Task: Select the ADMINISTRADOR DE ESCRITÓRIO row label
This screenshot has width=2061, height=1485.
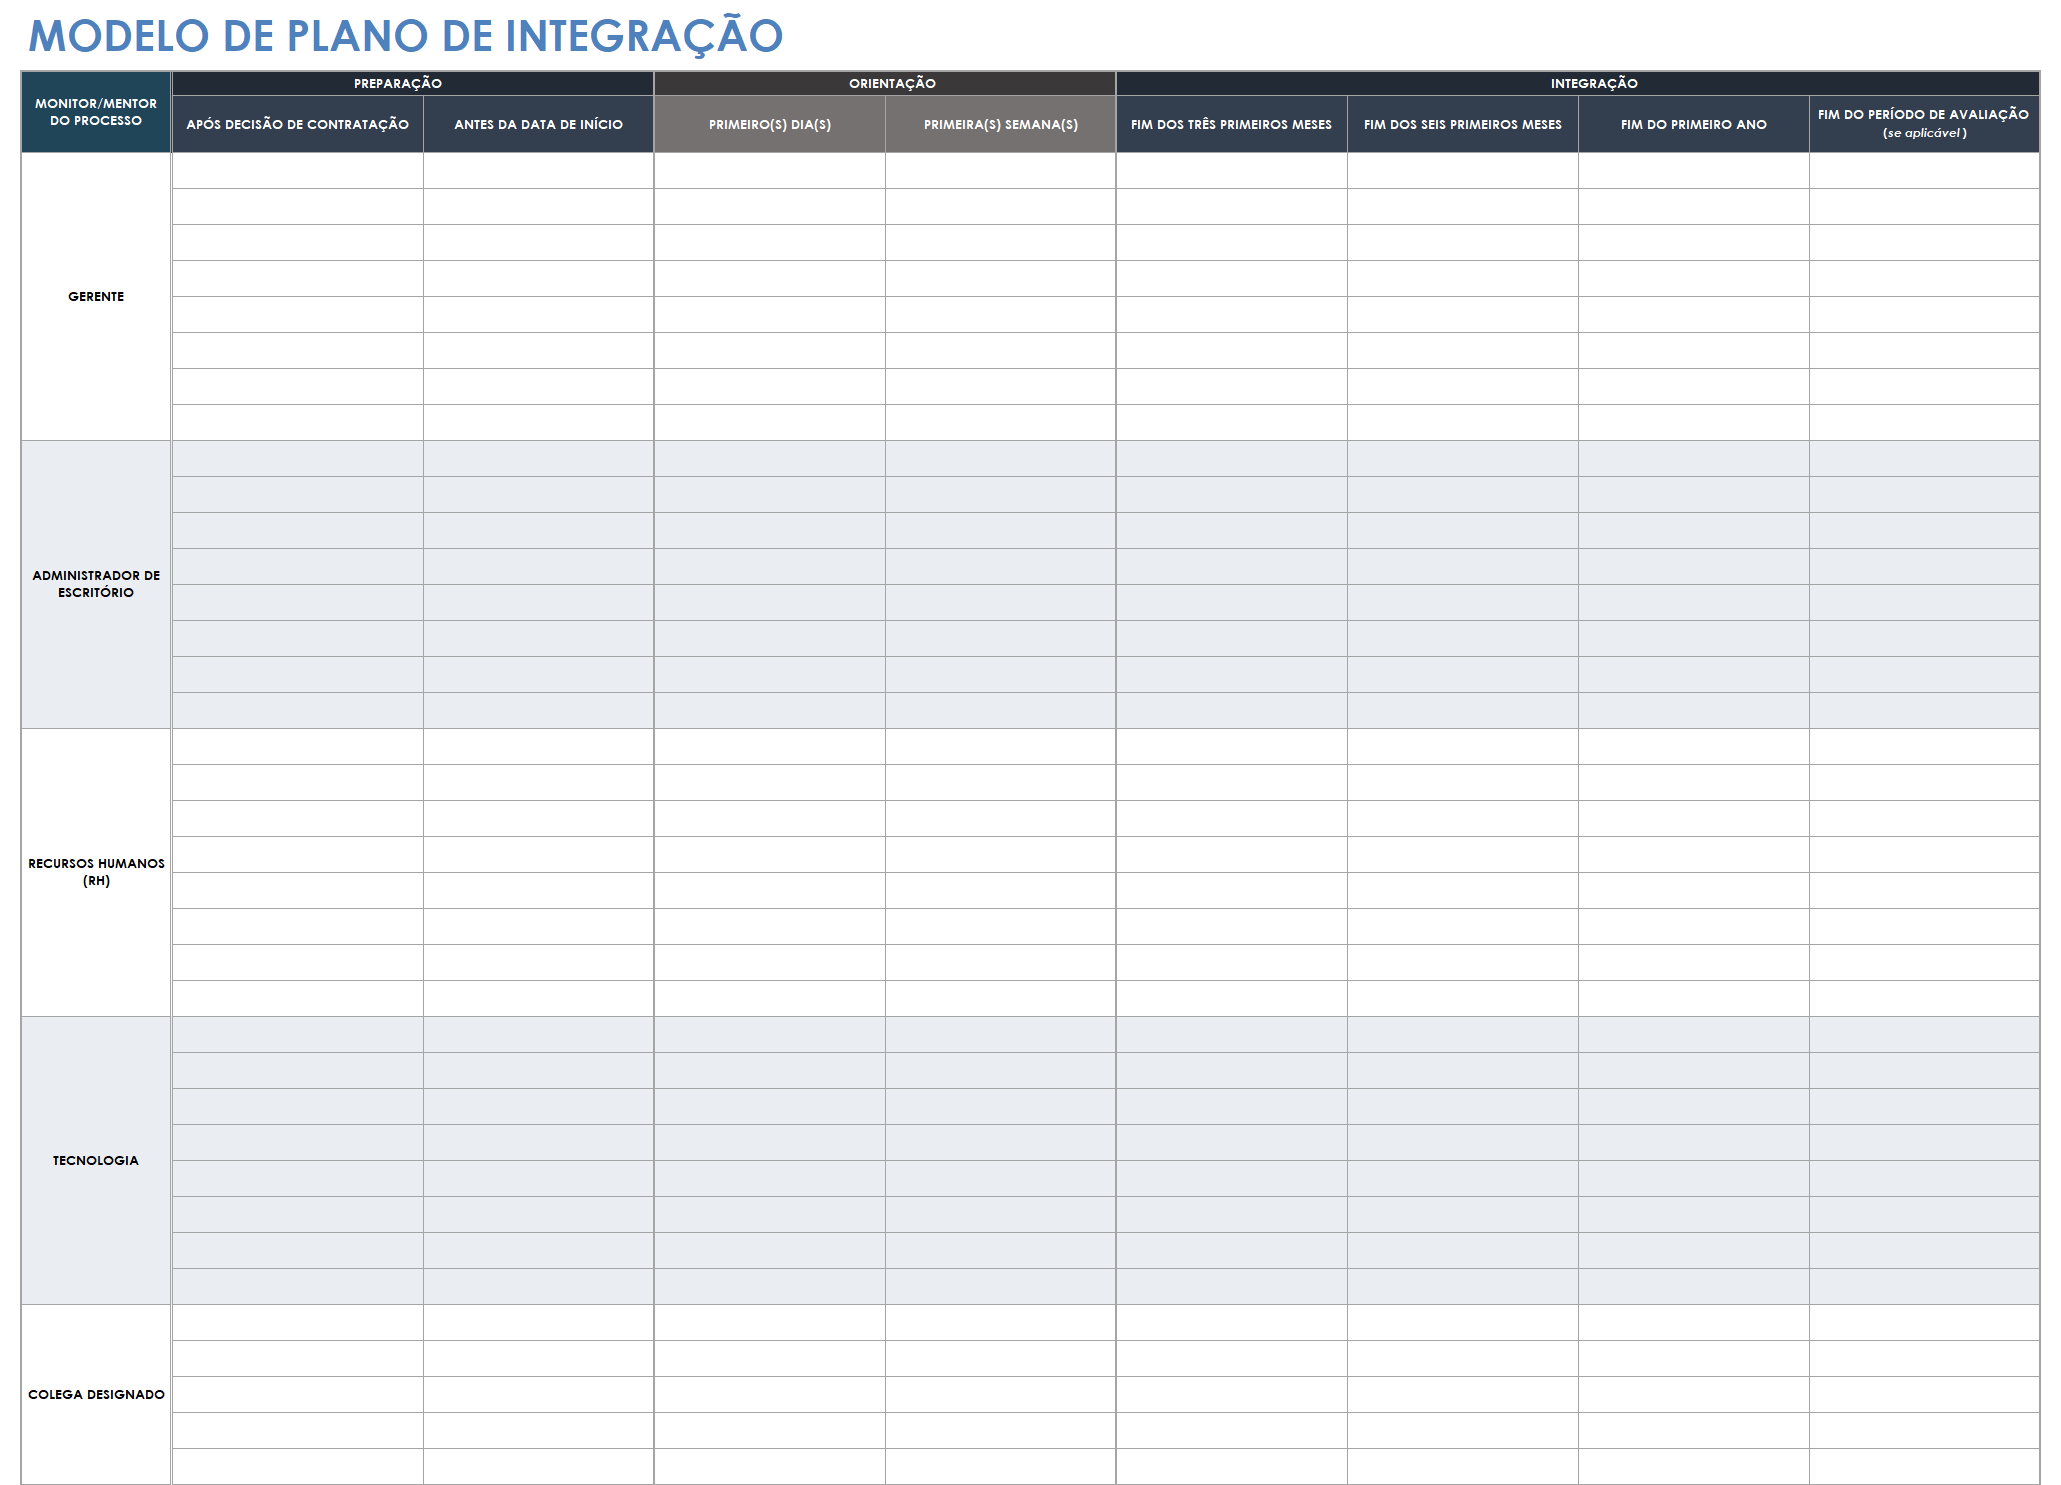Action: click(x=96, y=584)
